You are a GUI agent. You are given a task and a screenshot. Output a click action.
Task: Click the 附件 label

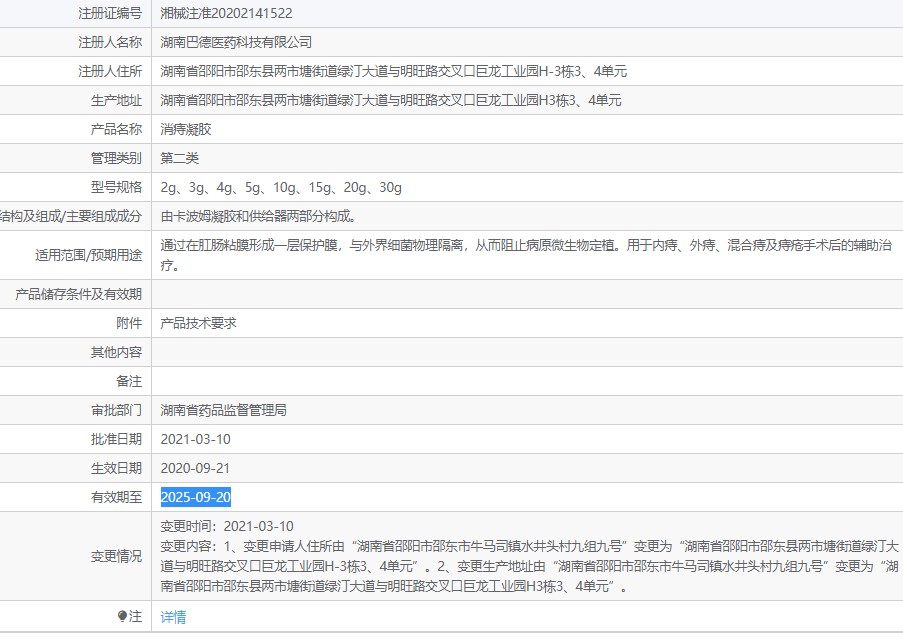pos(129,323)
